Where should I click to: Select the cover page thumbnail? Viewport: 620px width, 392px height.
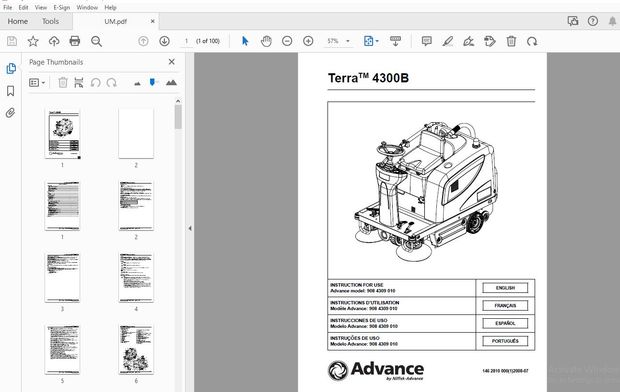coord(62,134)
